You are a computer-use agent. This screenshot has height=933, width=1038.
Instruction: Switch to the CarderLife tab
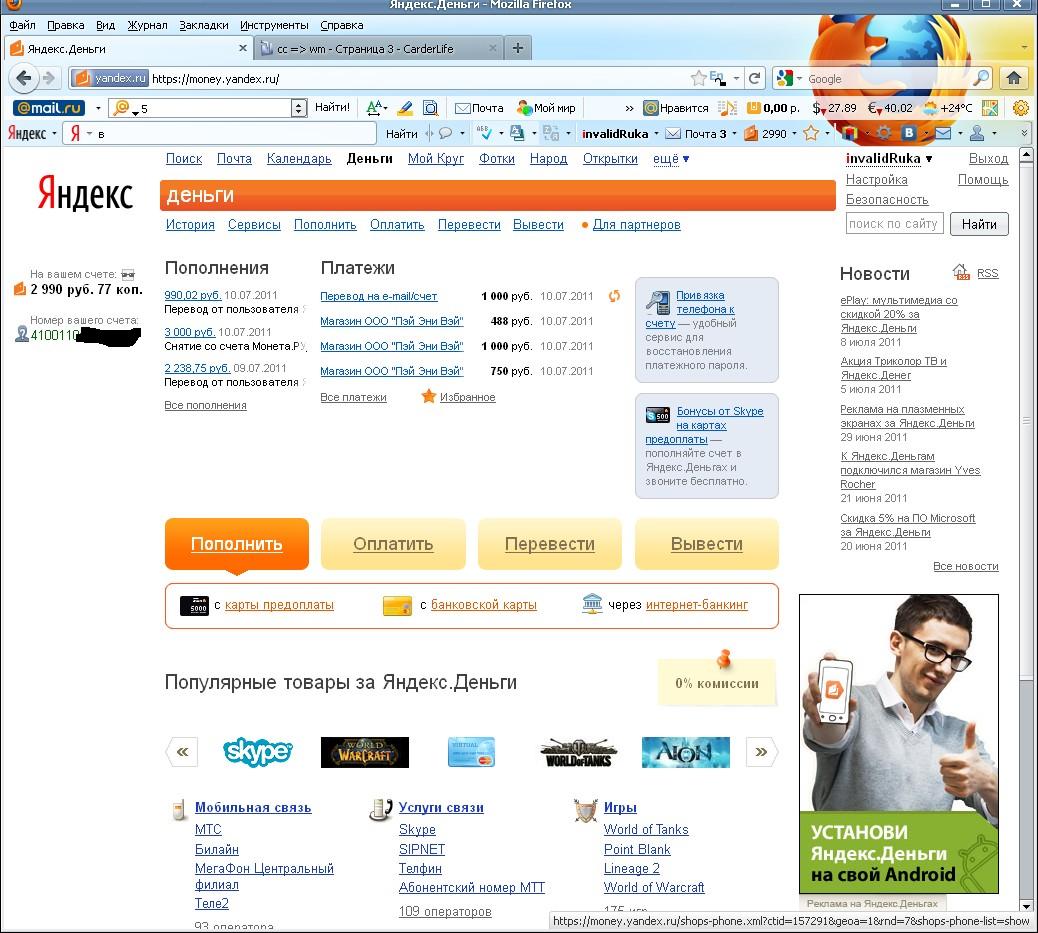pos(377,48)
